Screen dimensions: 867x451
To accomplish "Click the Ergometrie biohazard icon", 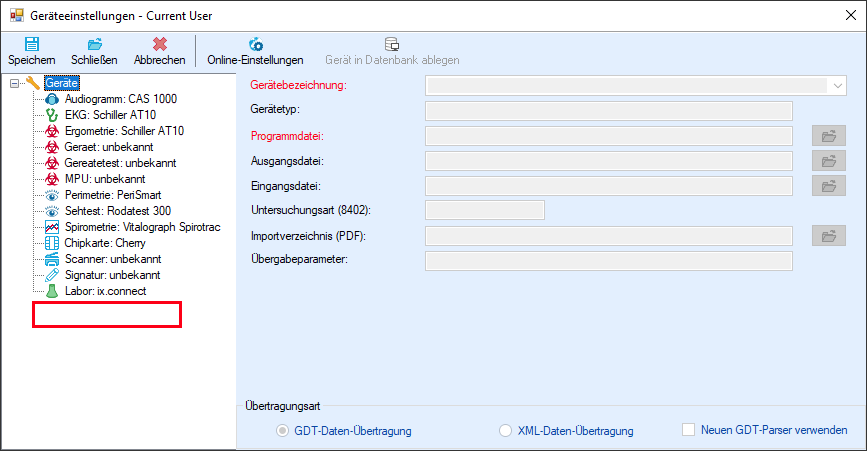I will point(52,131).
